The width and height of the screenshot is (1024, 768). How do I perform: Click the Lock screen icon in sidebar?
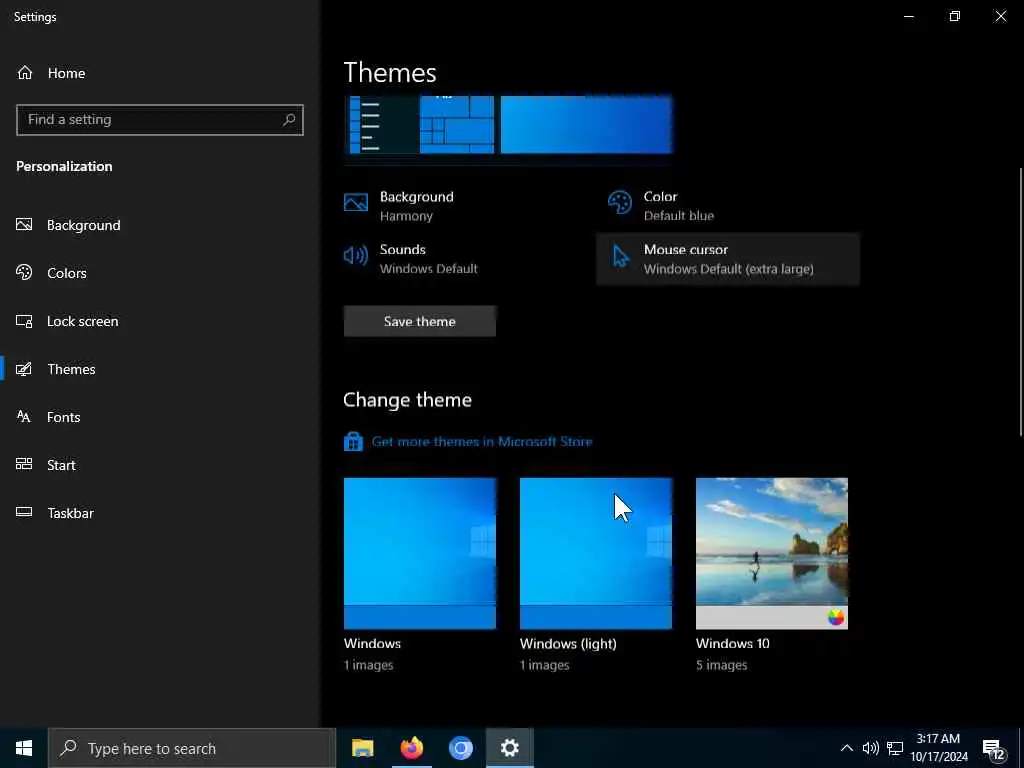click(24, 321)
